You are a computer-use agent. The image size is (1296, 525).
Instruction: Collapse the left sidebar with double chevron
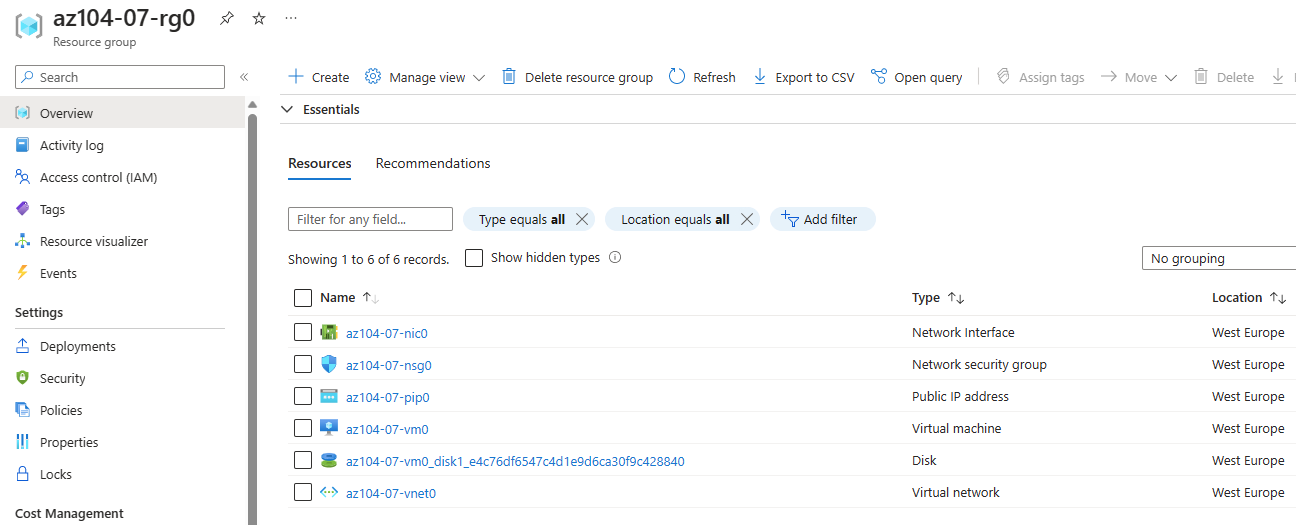pyautogui.click(x=244, y=77)
